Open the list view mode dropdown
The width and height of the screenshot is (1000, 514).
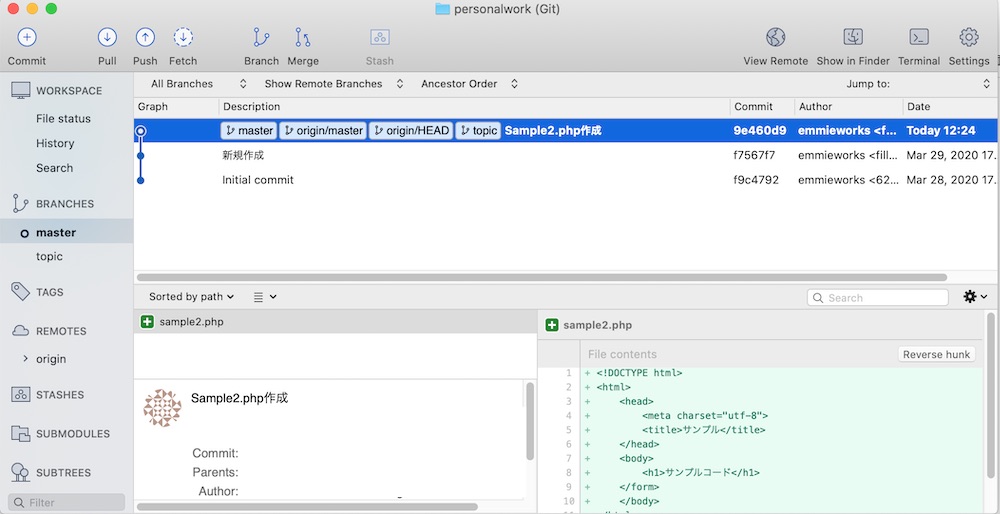tap(265, 297)
